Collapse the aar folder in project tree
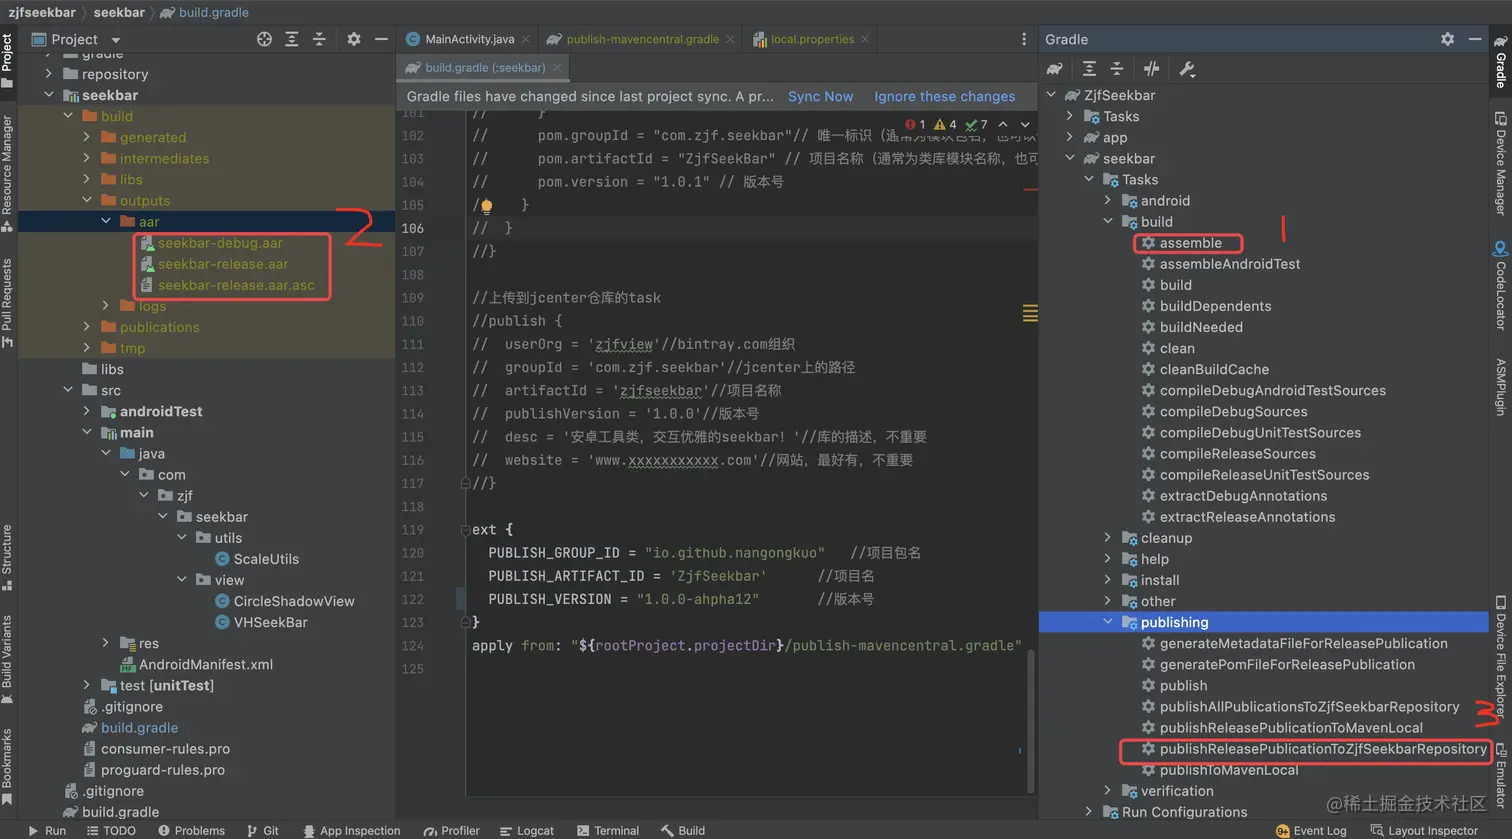 (106, 222)
